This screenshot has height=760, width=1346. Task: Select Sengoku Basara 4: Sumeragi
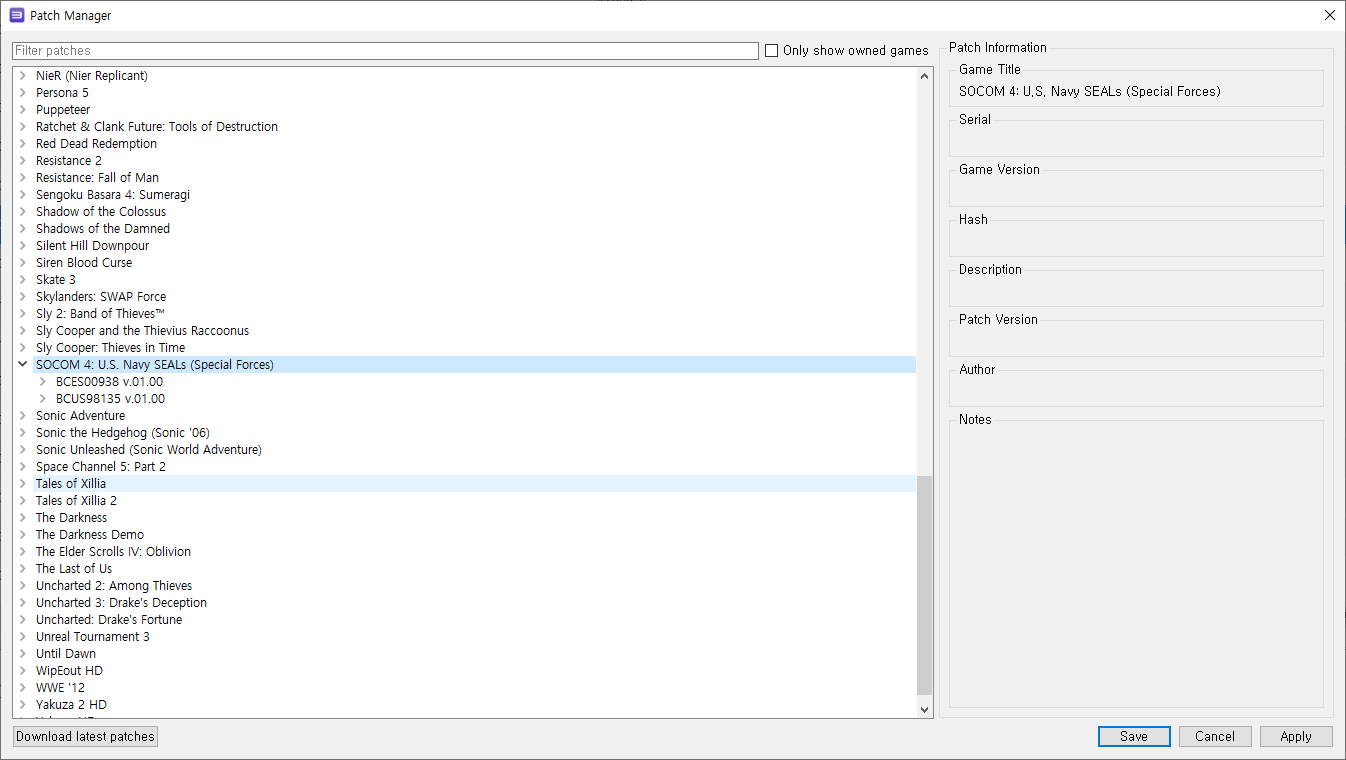pyautogui.click(x=113, y=195)
